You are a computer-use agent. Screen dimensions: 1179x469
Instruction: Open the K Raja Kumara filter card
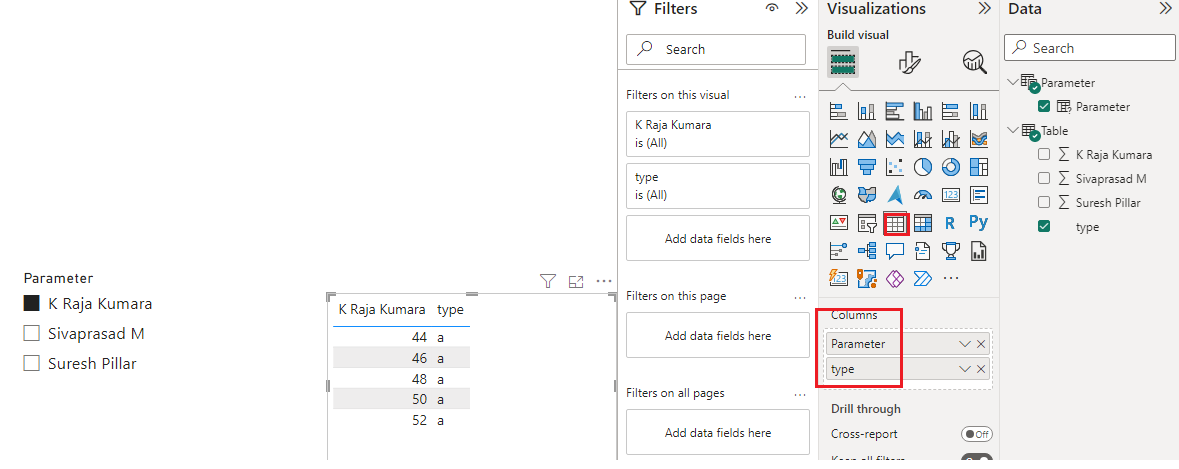click(x=718, y=134)
